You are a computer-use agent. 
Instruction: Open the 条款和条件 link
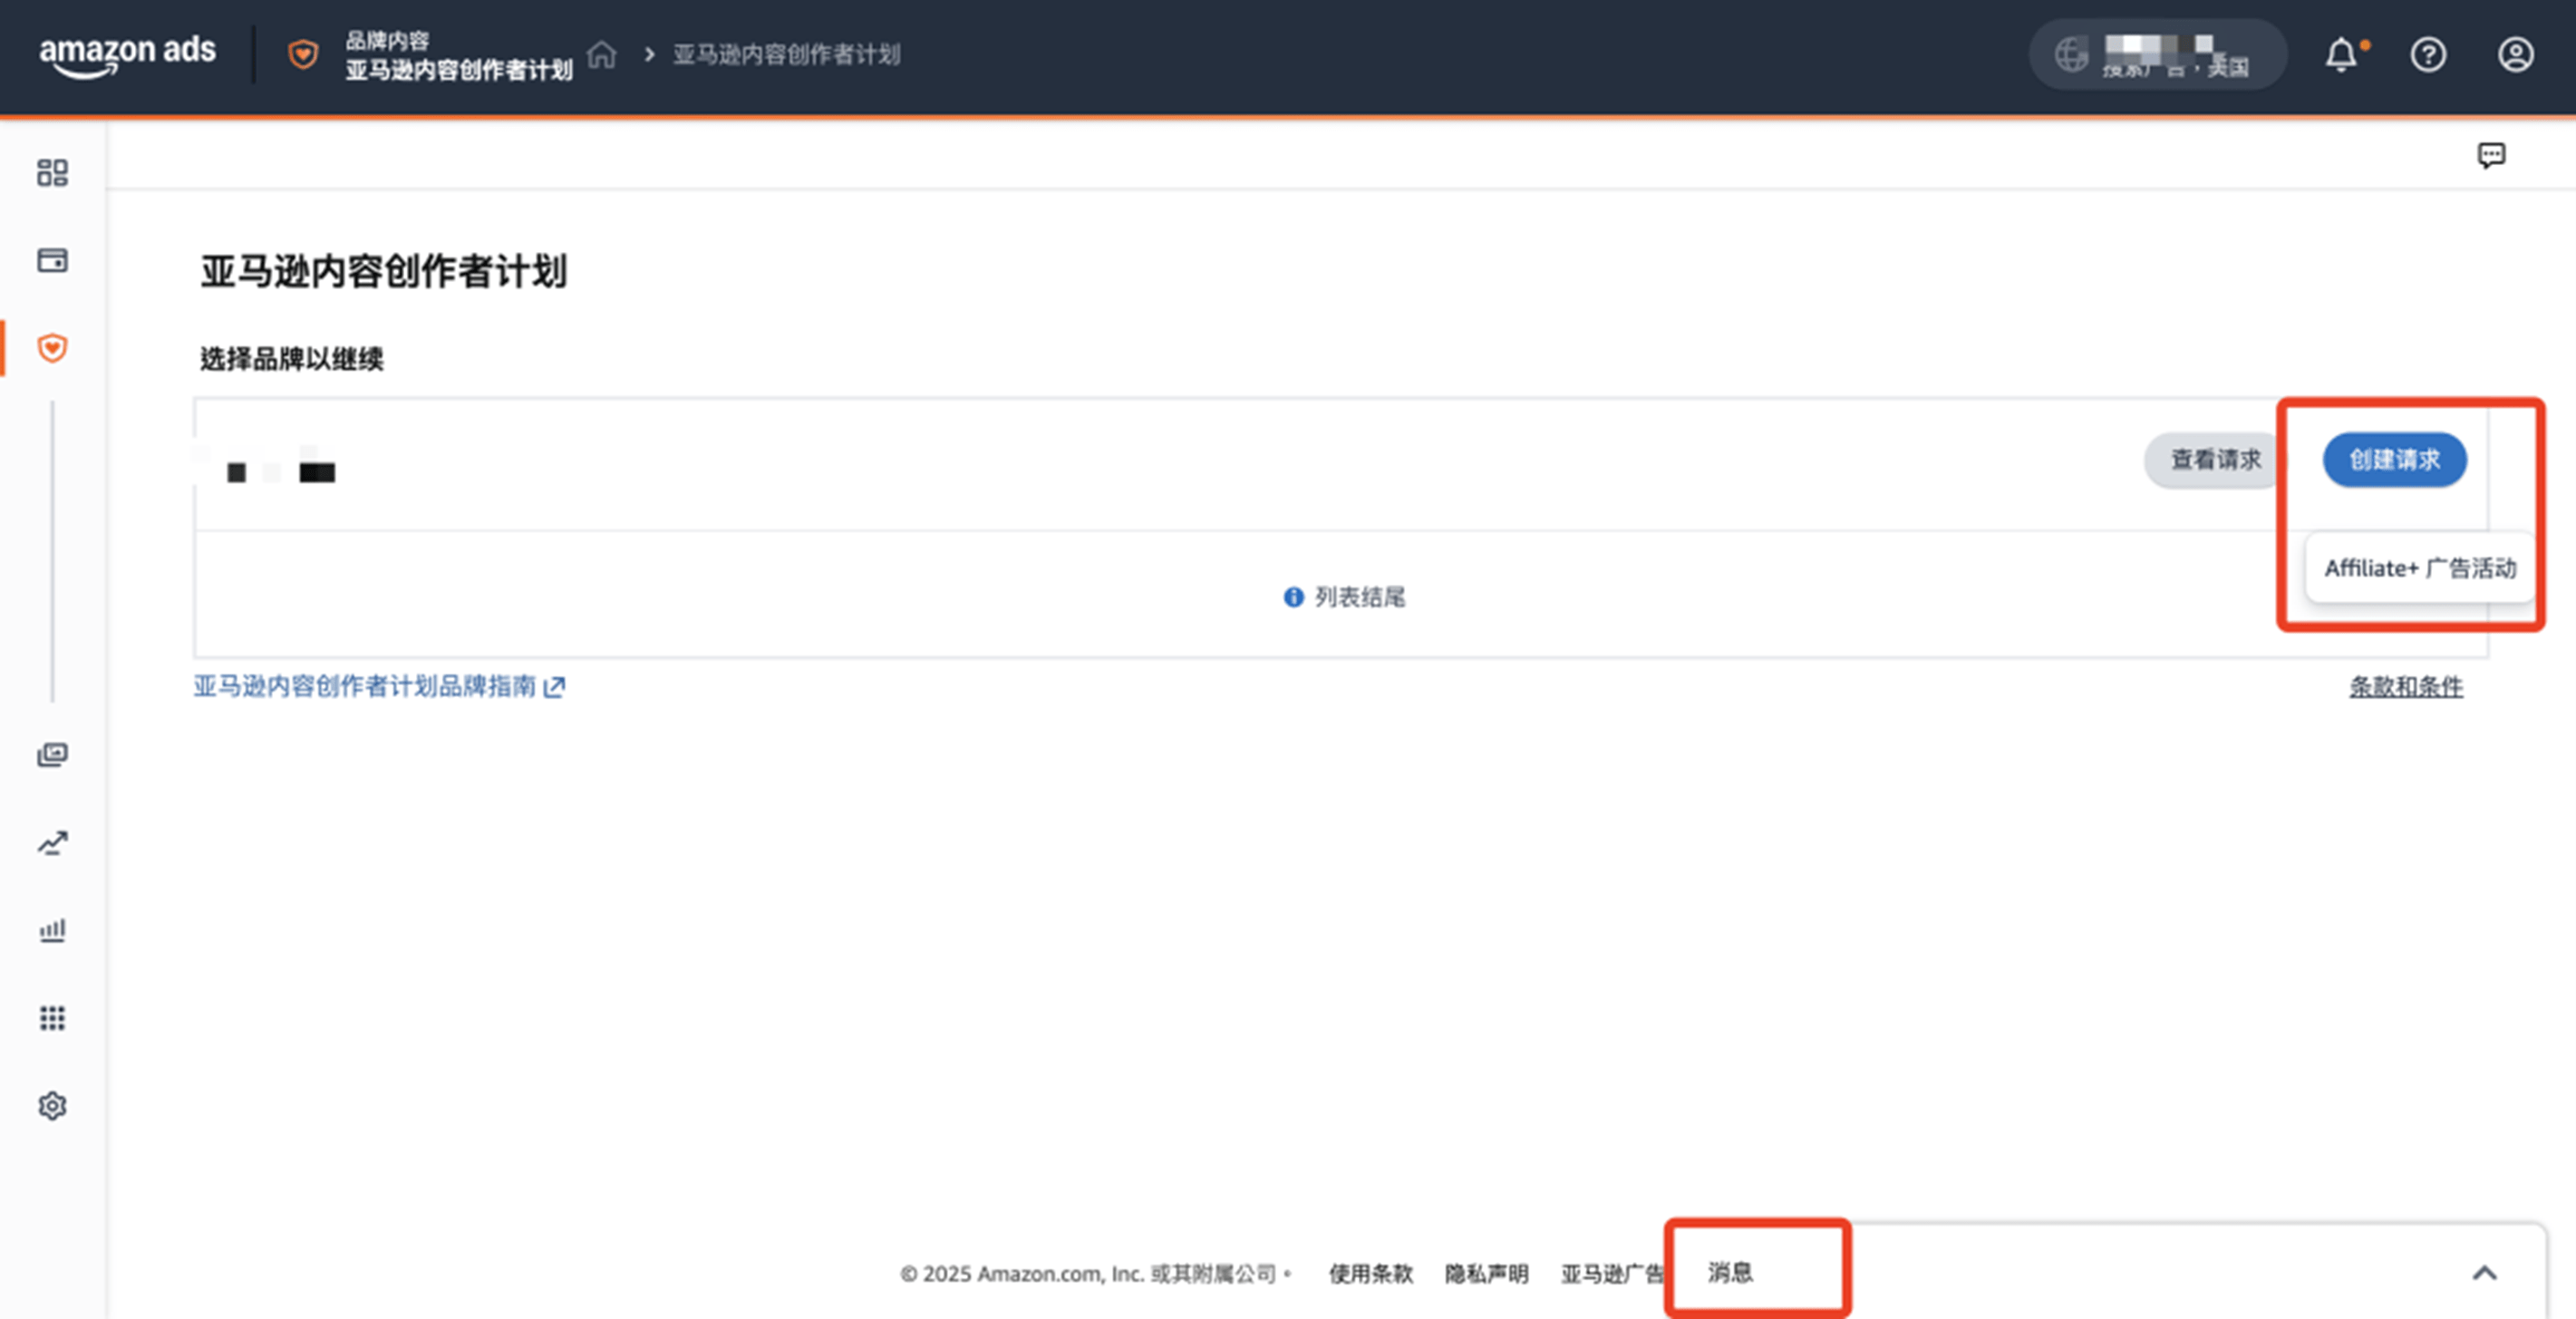[x=2405, y=686]
